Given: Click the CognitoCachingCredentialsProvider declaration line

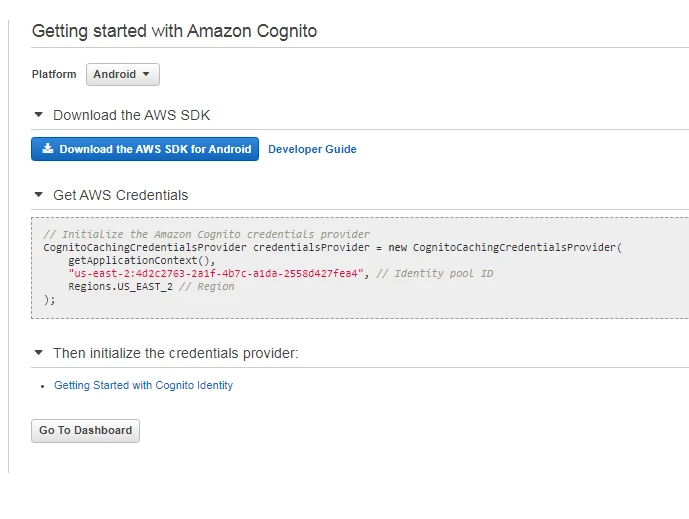Looking at the screenshot, I should 332,247.
